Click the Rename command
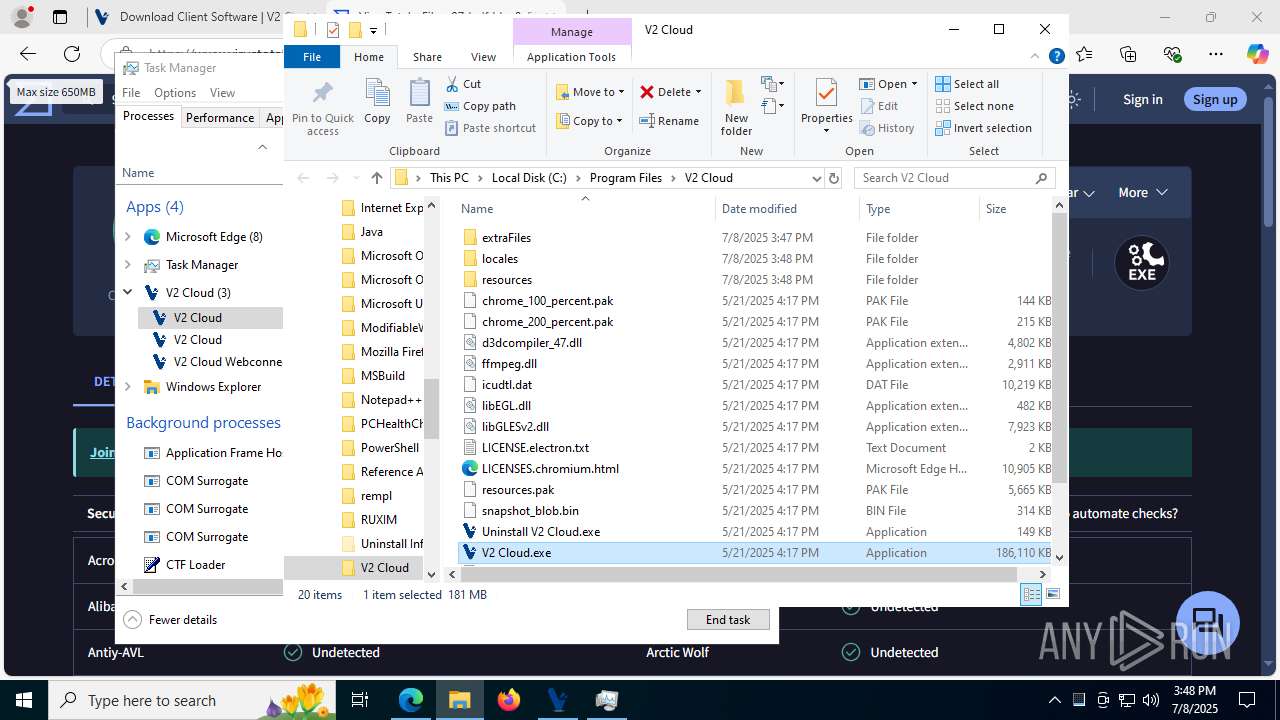The image size is (1280, 720). pyautogui.click(x=669, y=121)
